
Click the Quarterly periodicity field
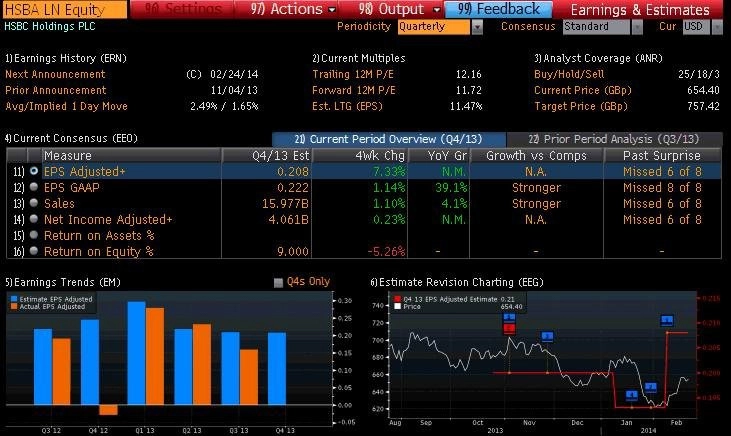tap(434, 27)
